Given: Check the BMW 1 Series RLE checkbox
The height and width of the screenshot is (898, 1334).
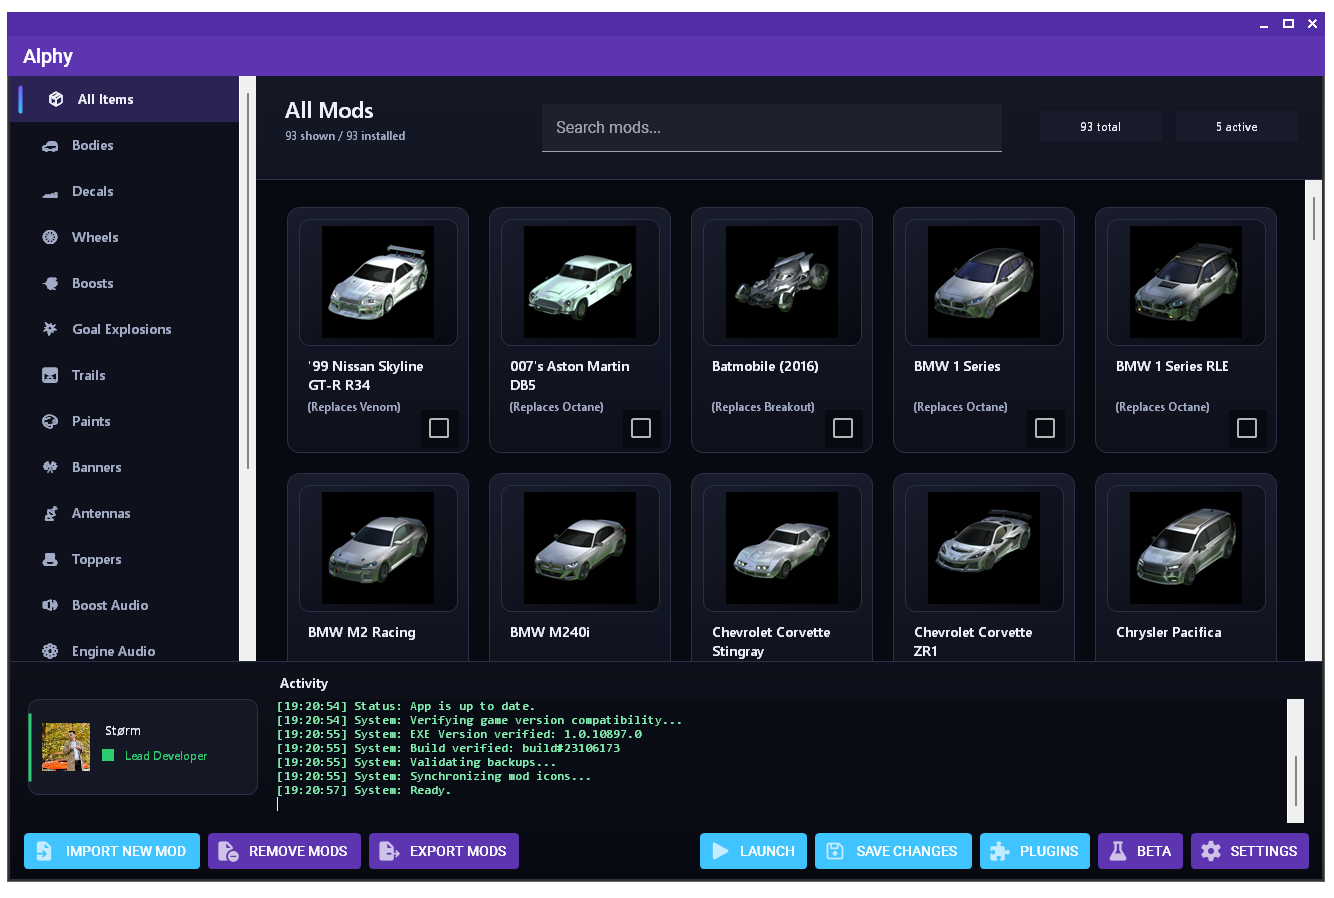Looking at the screenshot, I should (x=1247, y=428).
